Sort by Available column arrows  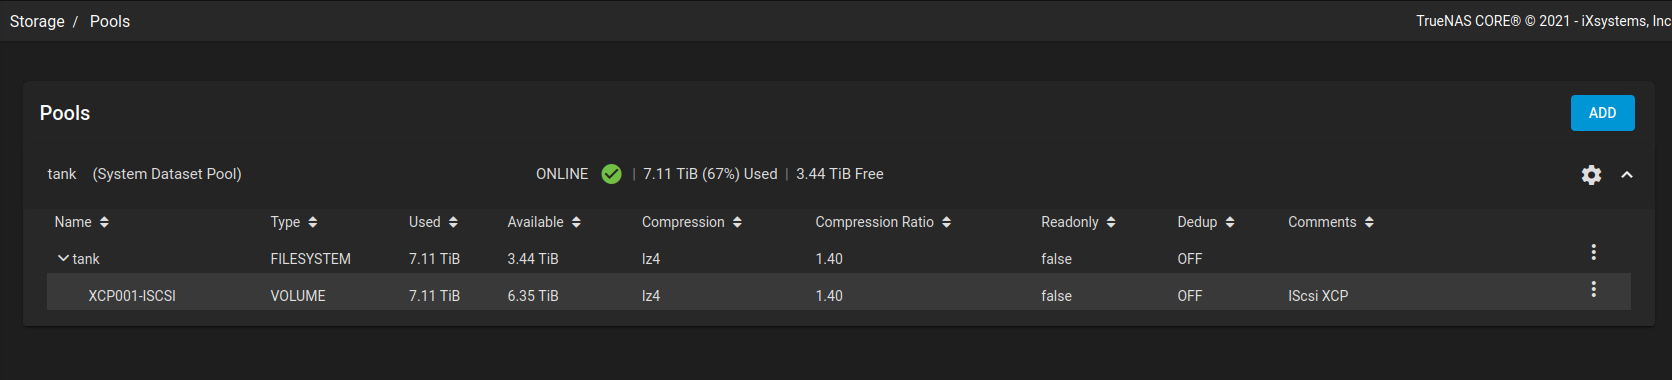576,222
